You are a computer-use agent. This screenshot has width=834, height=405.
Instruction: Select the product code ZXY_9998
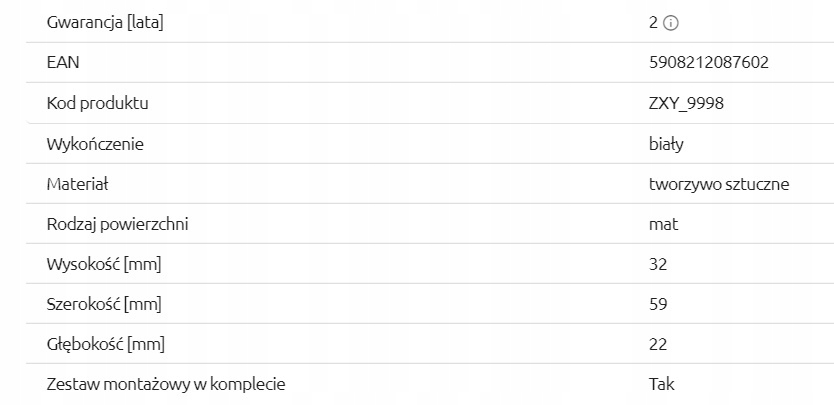coord(686,103)
